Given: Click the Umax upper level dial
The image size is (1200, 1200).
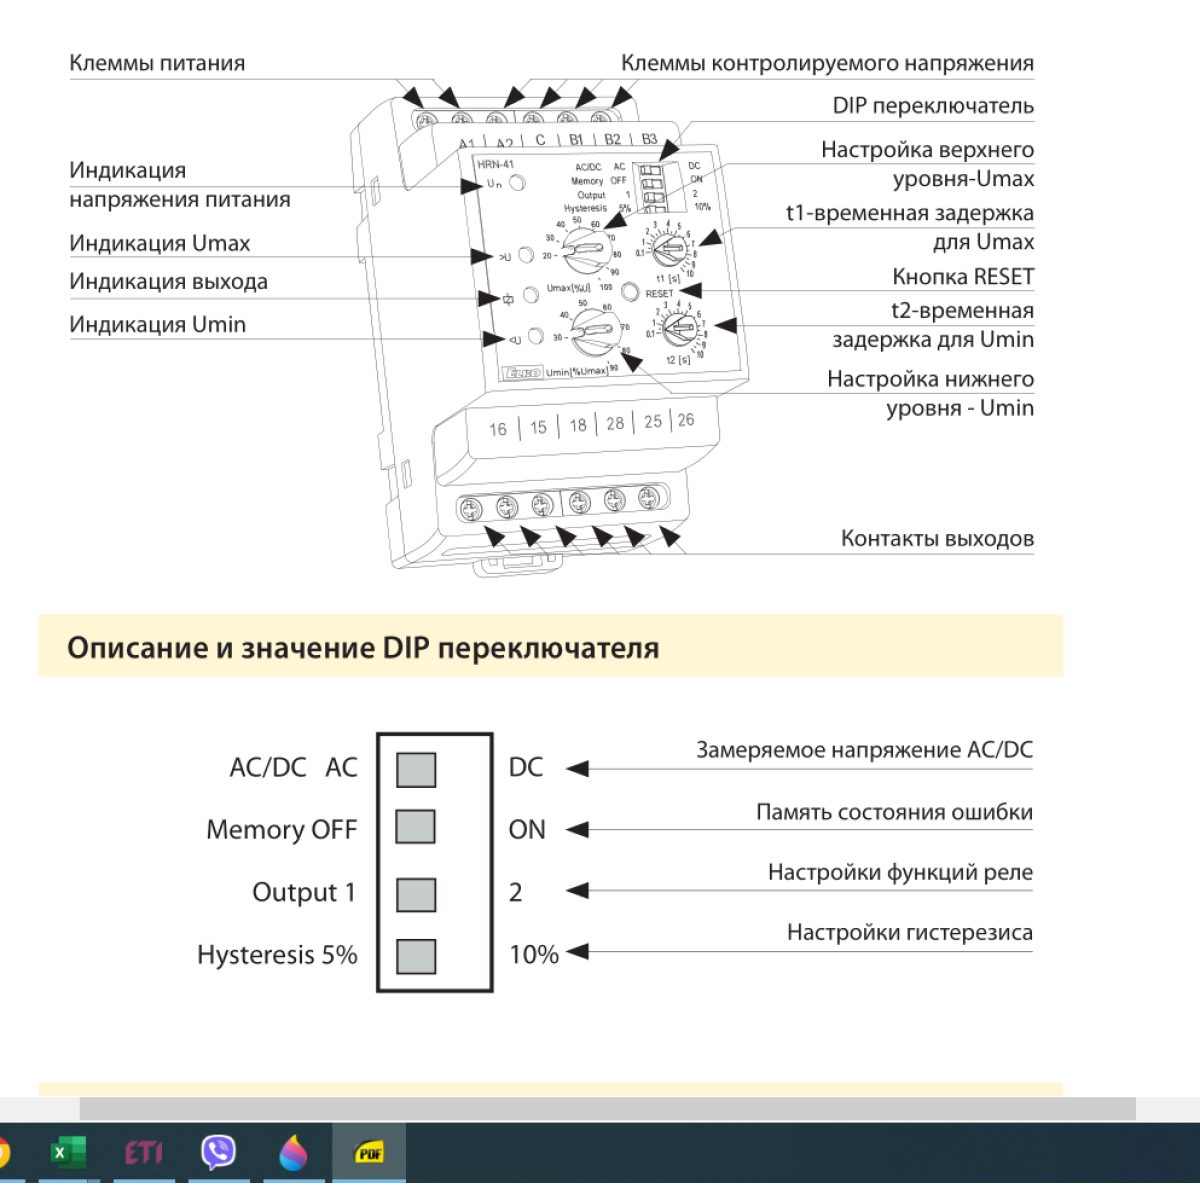Looking at the screenshot, I should pyautogui.click(x=587, y=251).
